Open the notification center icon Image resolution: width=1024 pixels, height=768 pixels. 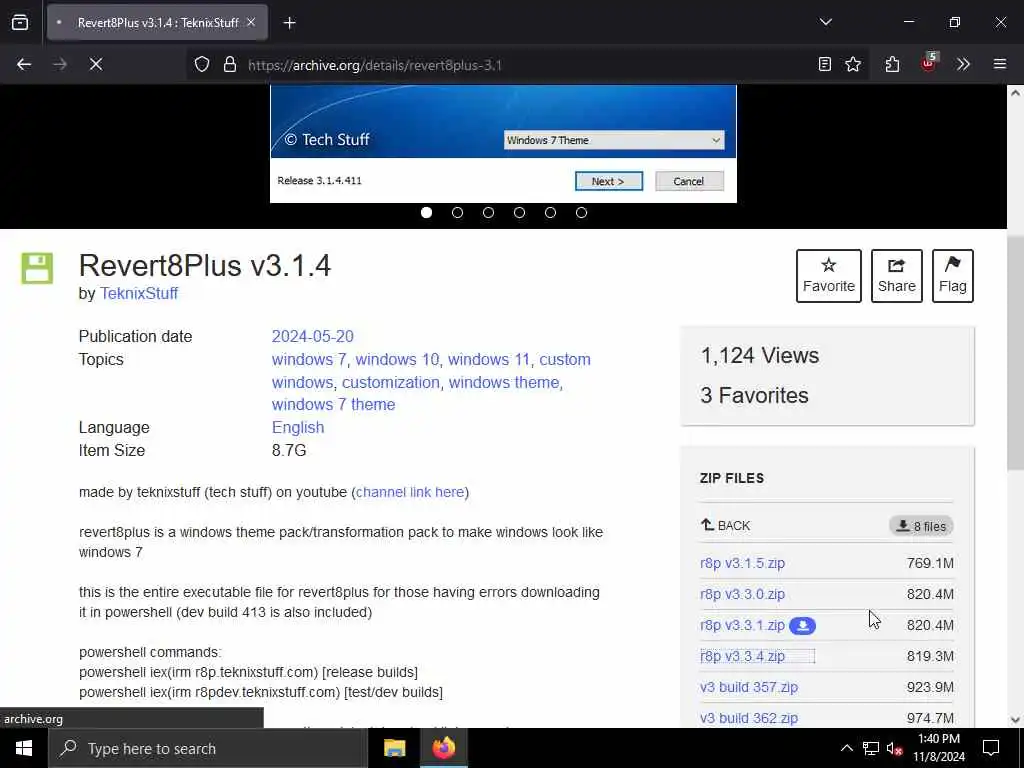(991, 748)
